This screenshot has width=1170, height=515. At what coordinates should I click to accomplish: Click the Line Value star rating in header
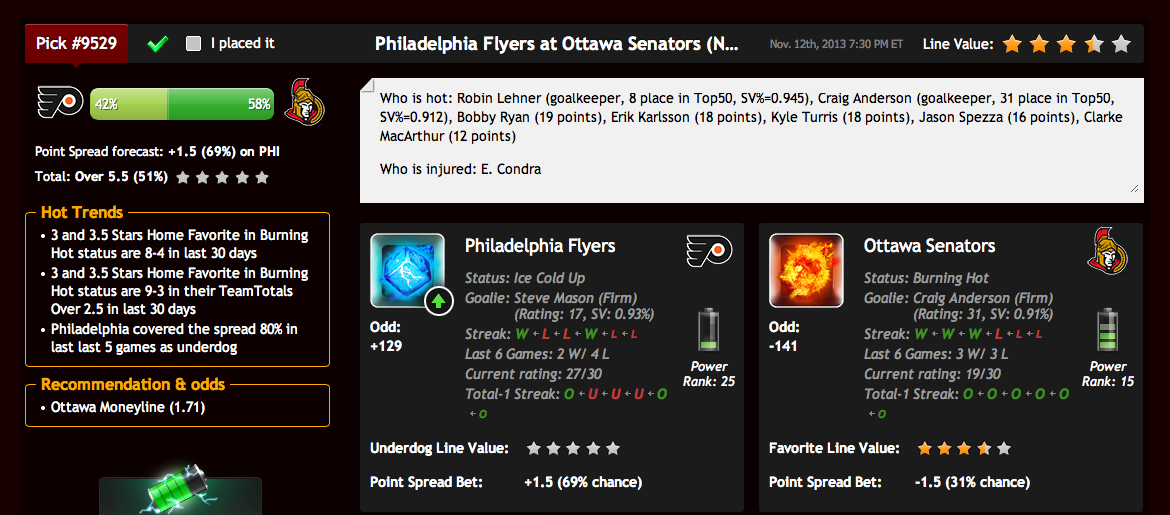click(1066, 44)
